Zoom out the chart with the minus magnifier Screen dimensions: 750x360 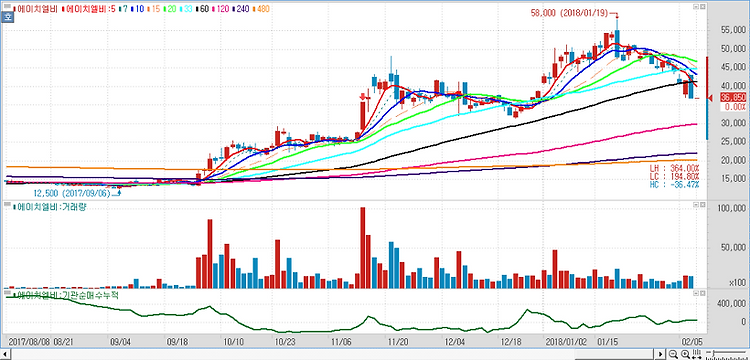click(673, 354)
